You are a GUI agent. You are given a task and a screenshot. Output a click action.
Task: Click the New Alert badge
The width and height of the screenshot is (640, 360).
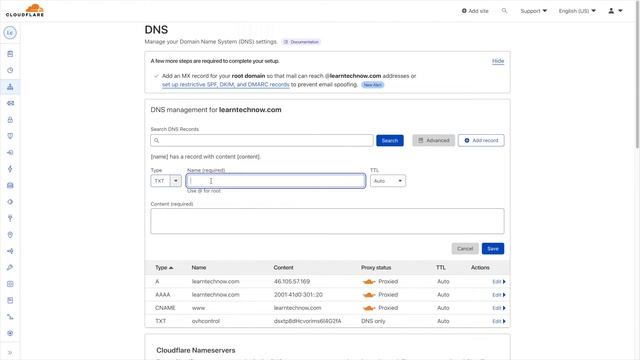pyautogui.click(x=372, y=85)
